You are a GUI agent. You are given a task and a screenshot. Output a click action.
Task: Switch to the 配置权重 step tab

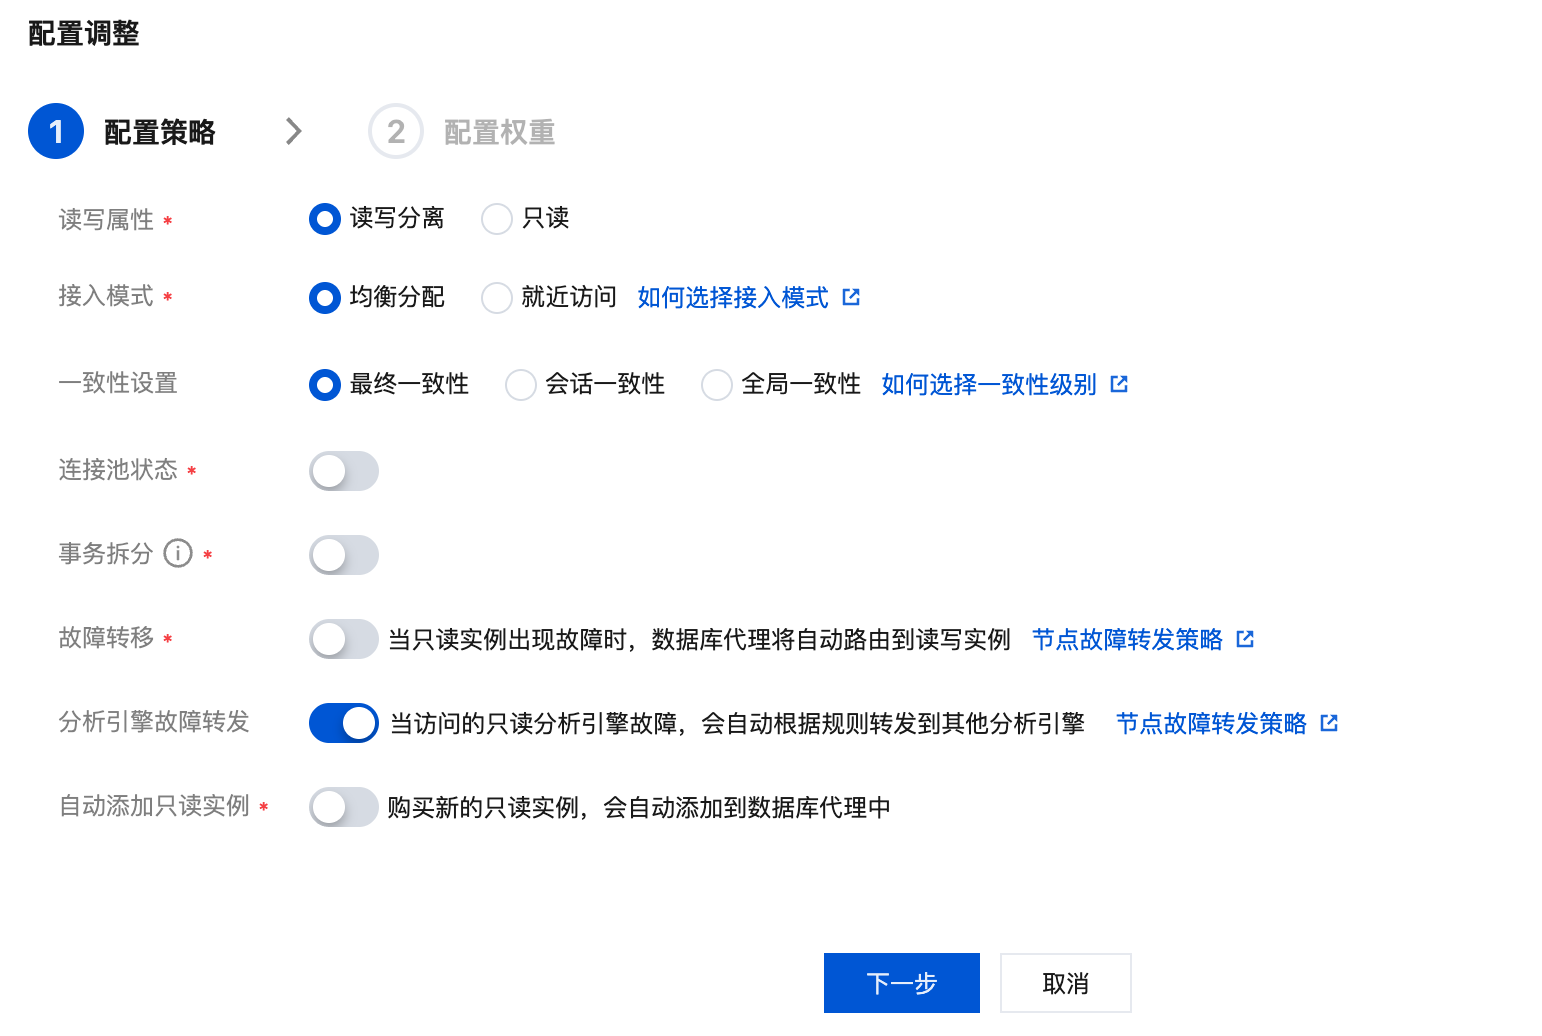[498, 132]
